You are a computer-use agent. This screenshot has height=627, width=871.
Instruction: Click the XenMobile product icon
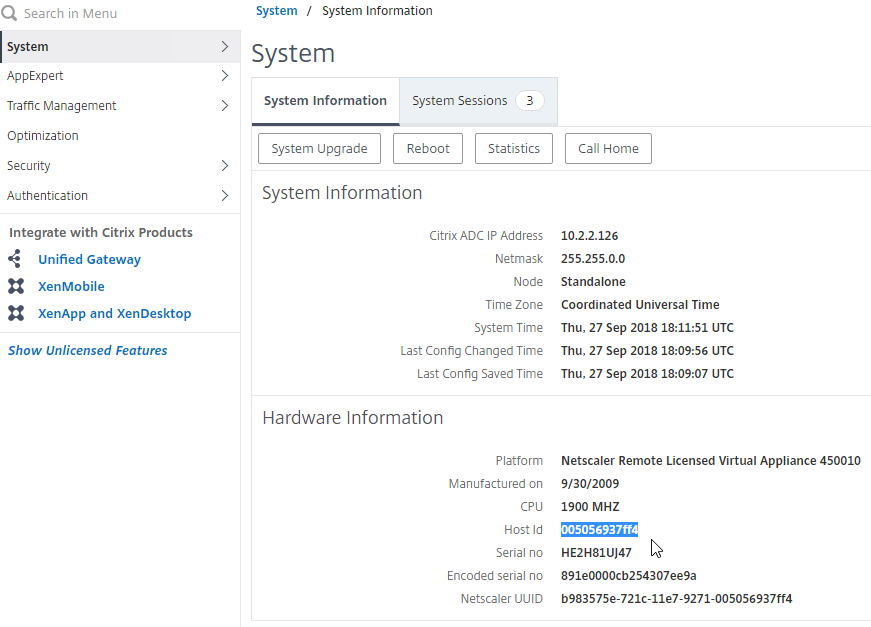click(16, 286)
